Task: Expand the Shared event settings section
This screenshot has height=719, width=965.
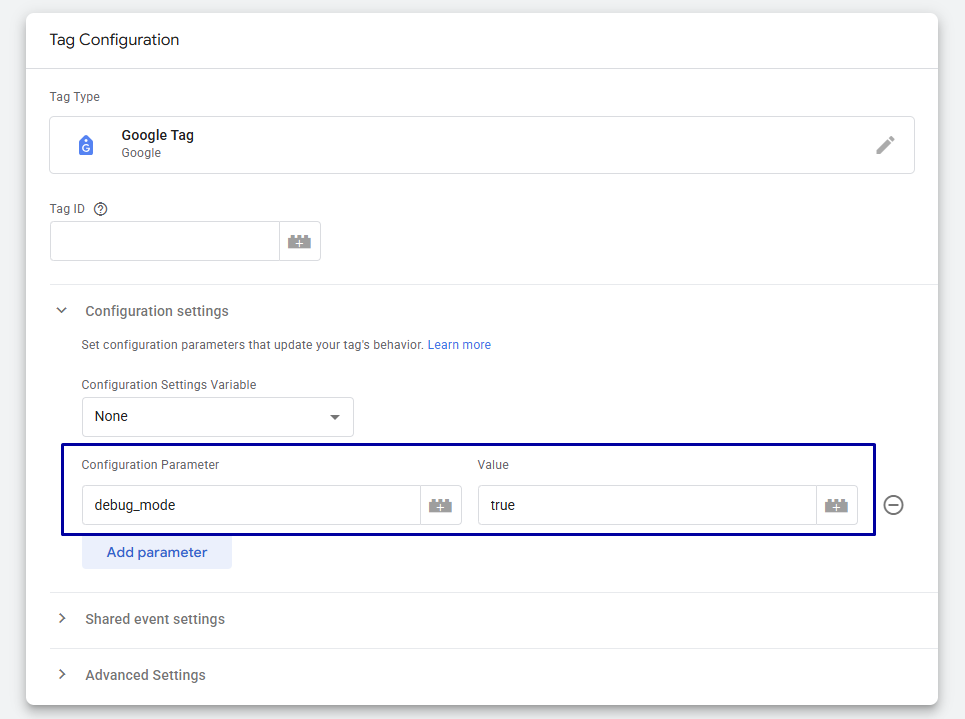Action: (62, 619)
